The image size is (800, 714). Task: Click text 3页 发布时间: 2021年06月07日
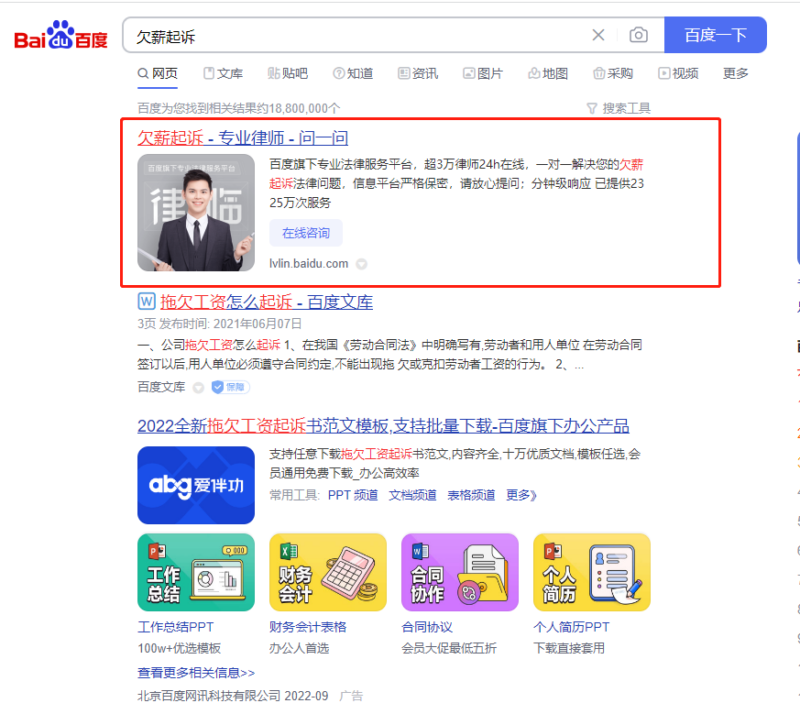tap(219, 324)
